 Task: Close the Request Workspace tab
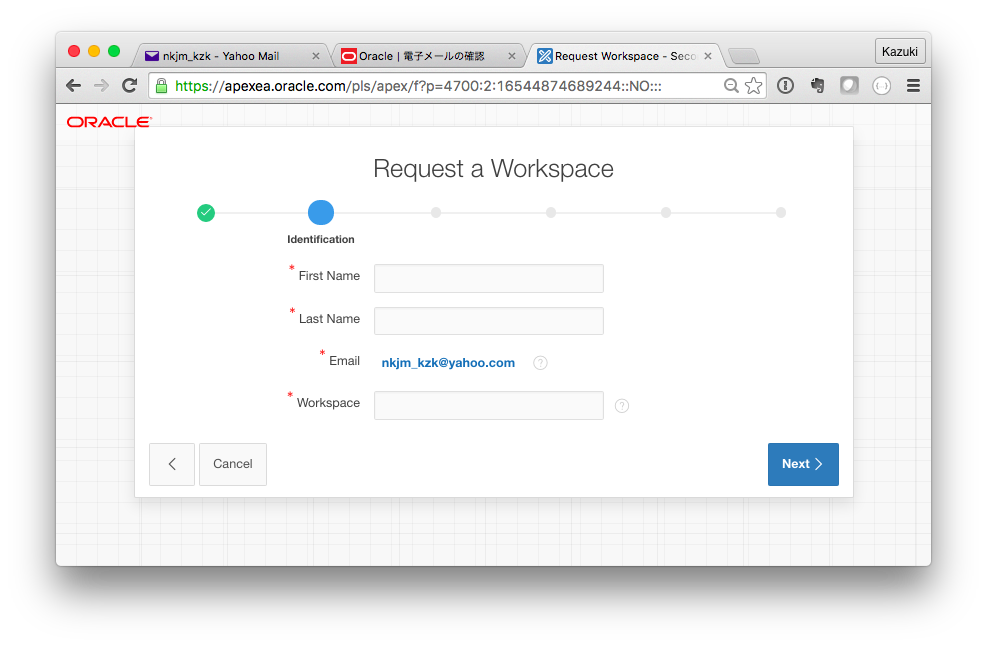[x=708, y=56]
